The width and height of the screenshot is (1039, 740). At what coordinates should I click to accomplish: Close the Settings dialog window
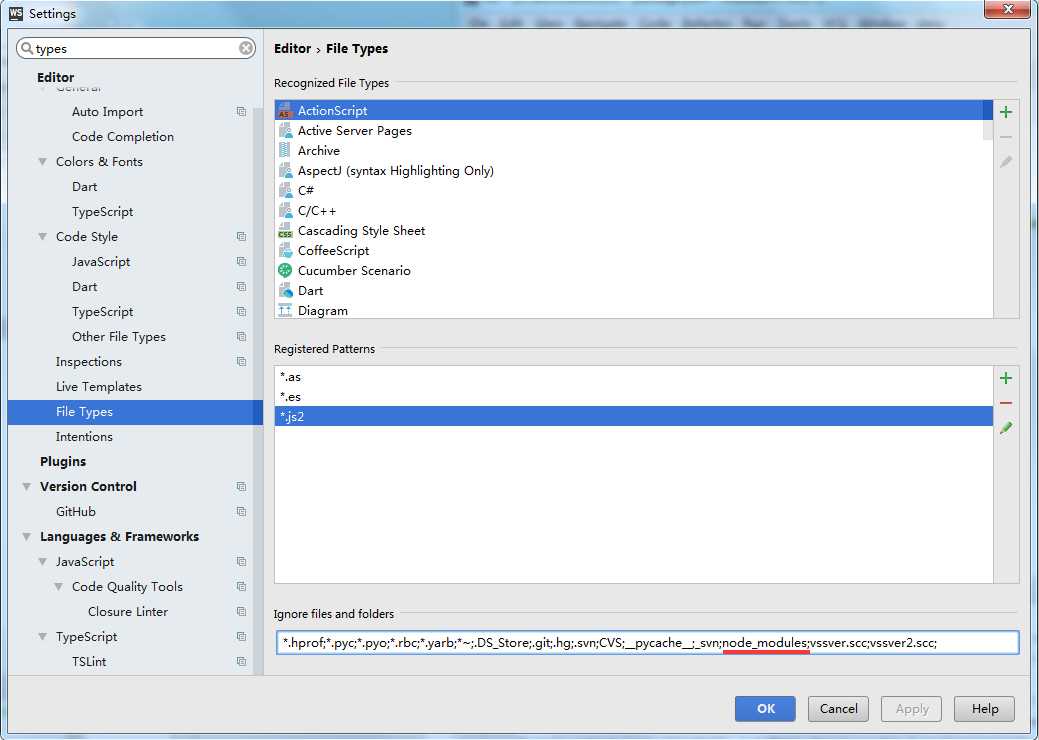tap(1007, 9)
